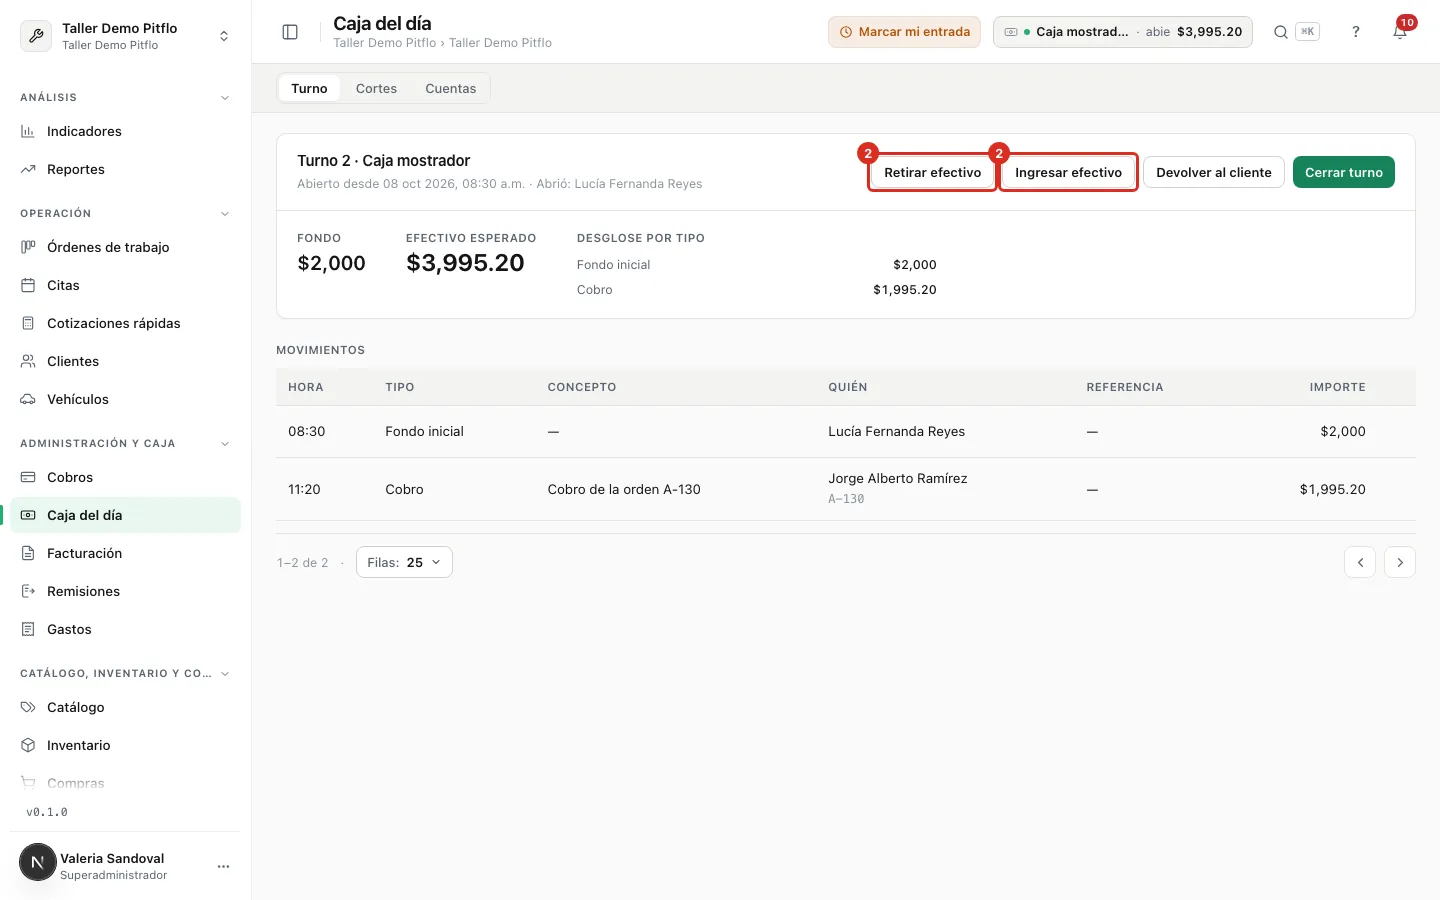Click Retirar efectivo button
Screen dimensions: 1440x900
(933, 172)
